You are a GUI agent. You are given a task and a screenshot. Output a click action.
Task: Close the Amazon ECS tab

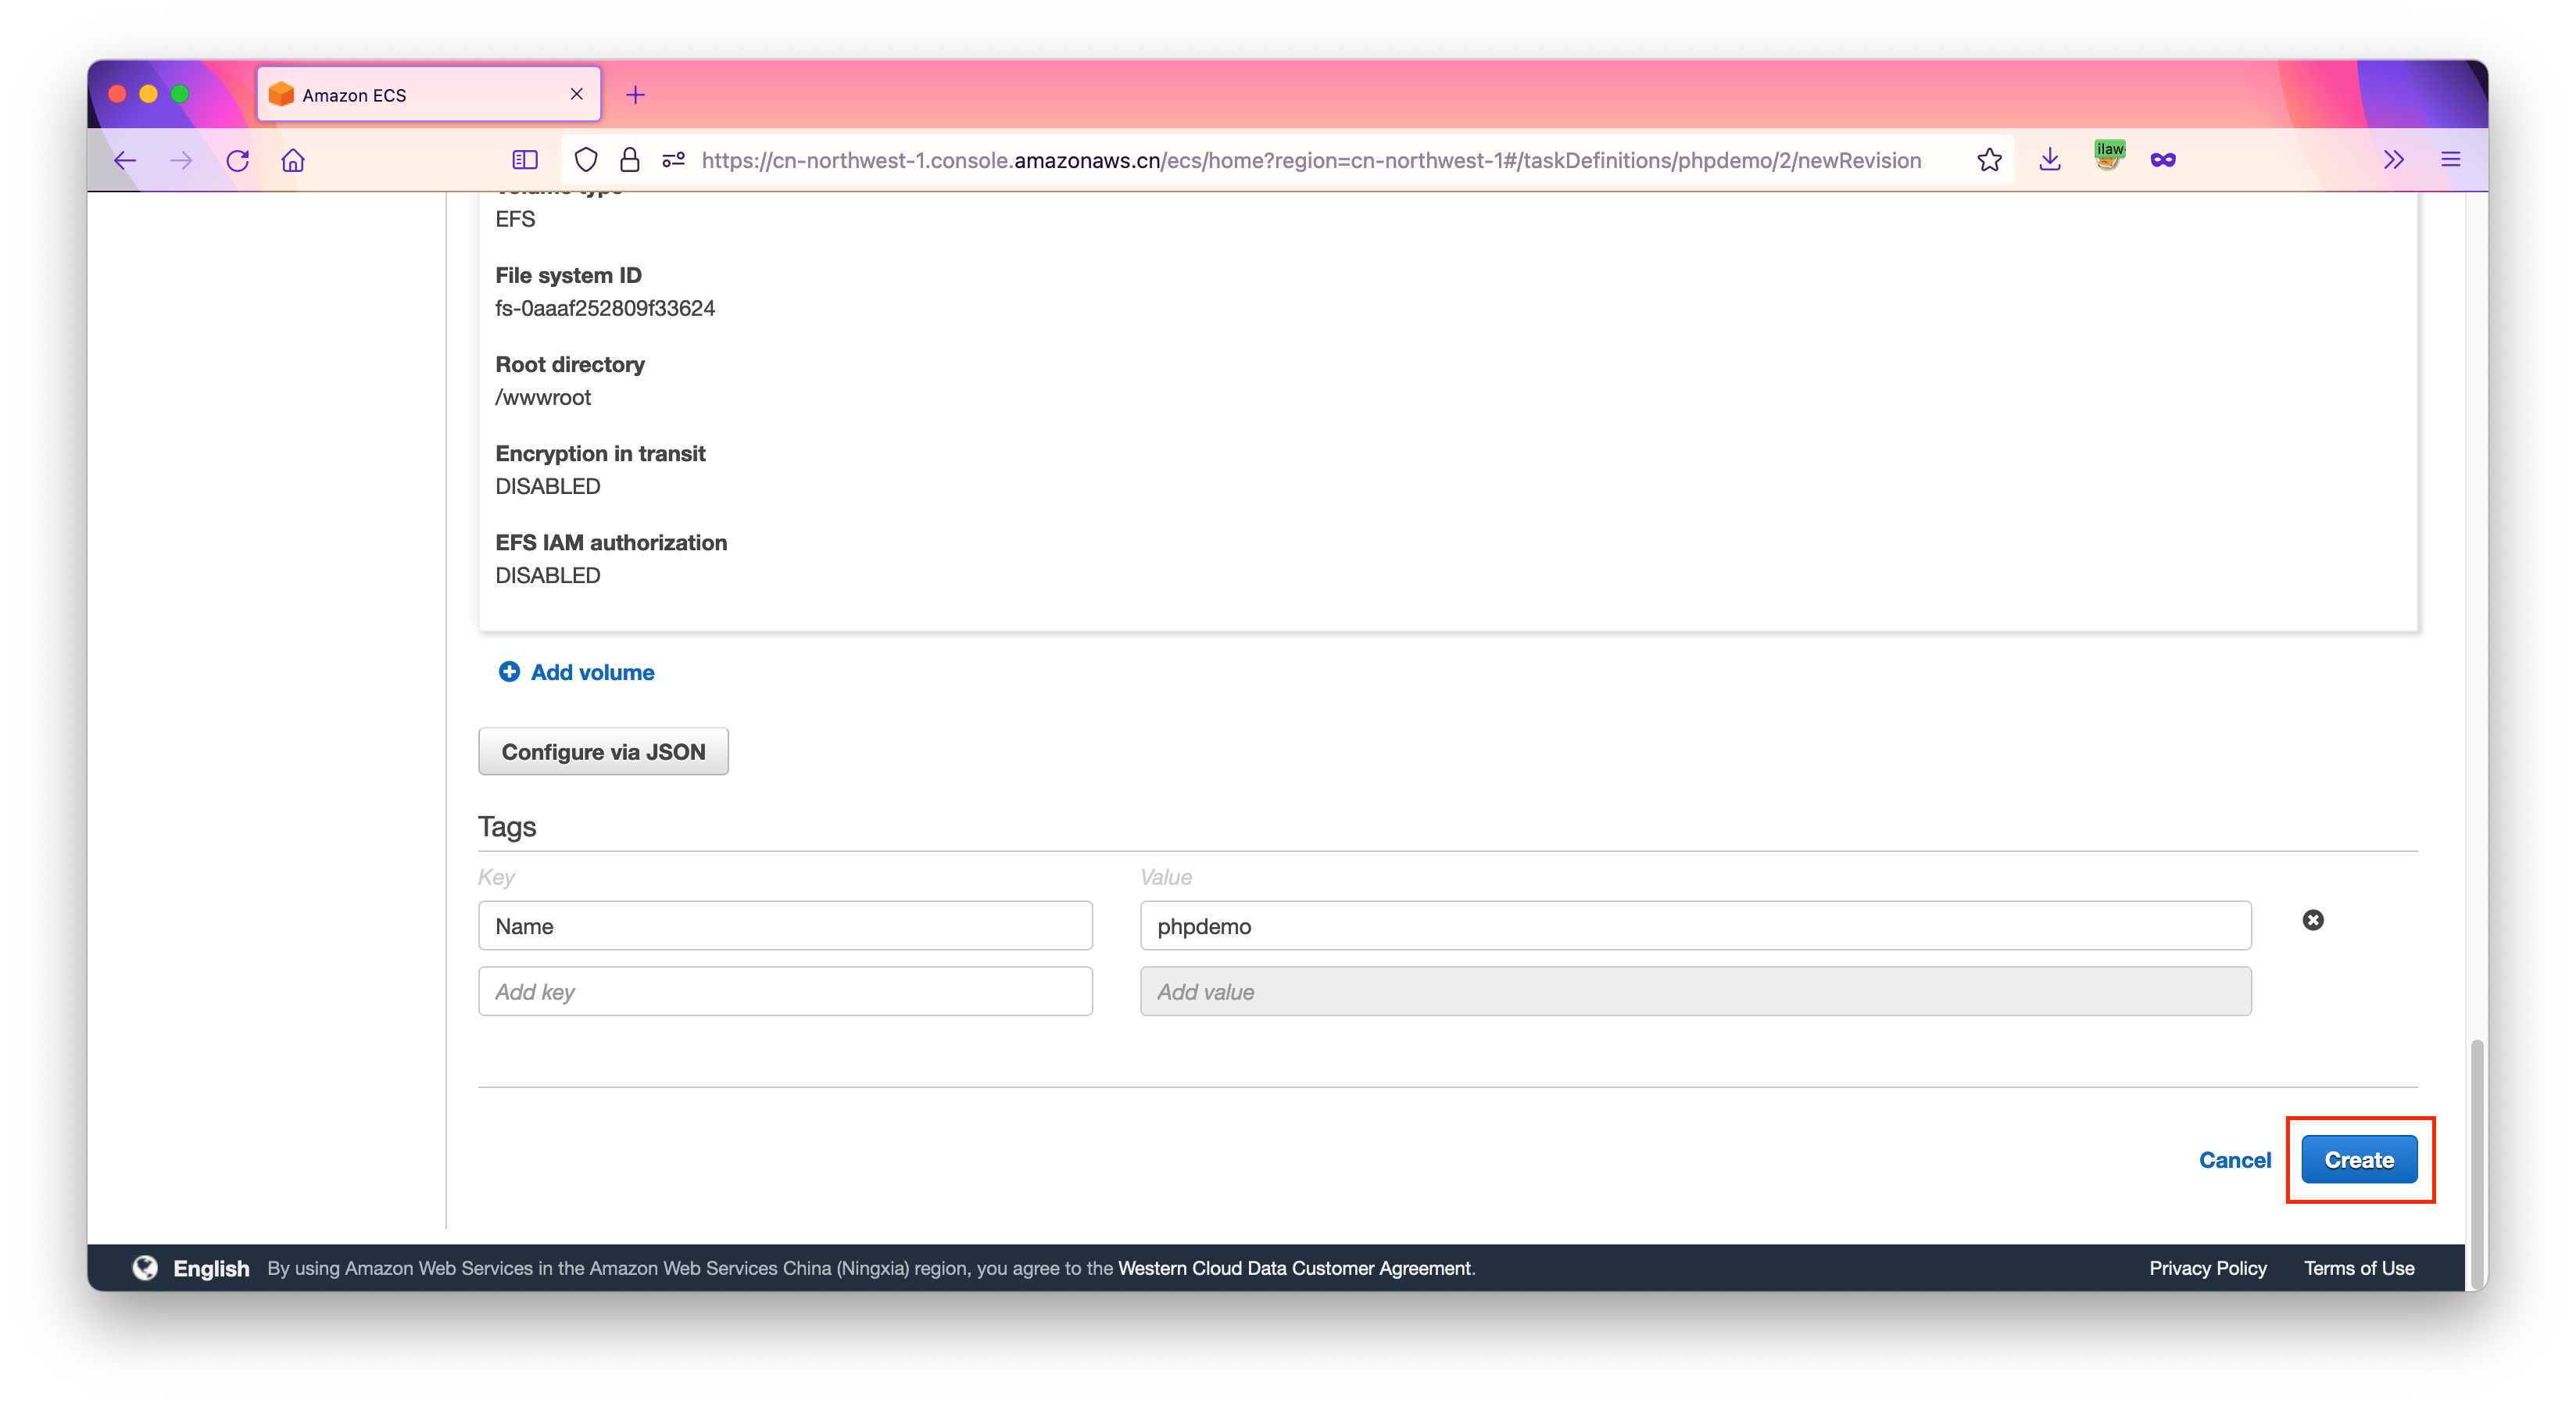tap(576, 94)
